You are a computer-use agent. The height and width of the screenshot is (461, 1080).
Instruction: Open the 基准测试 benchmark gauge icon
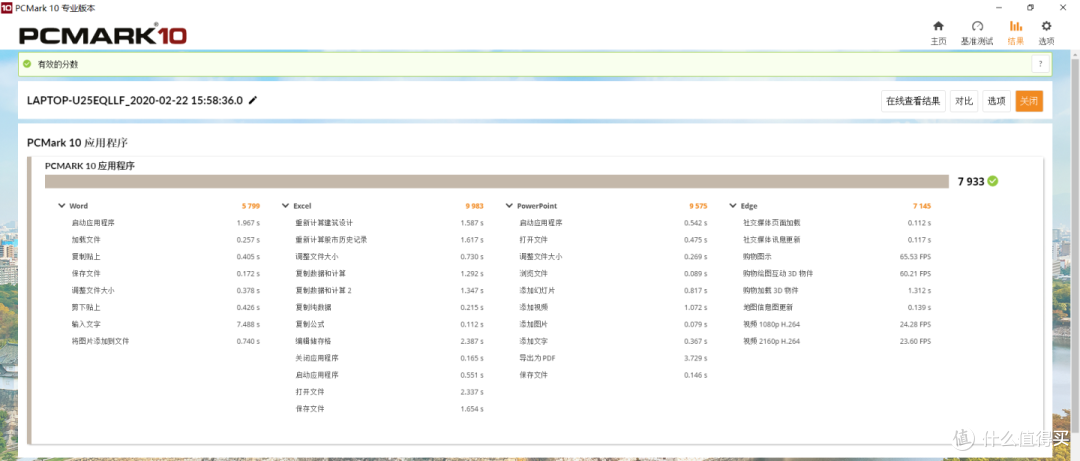click(x=977, y=26)
